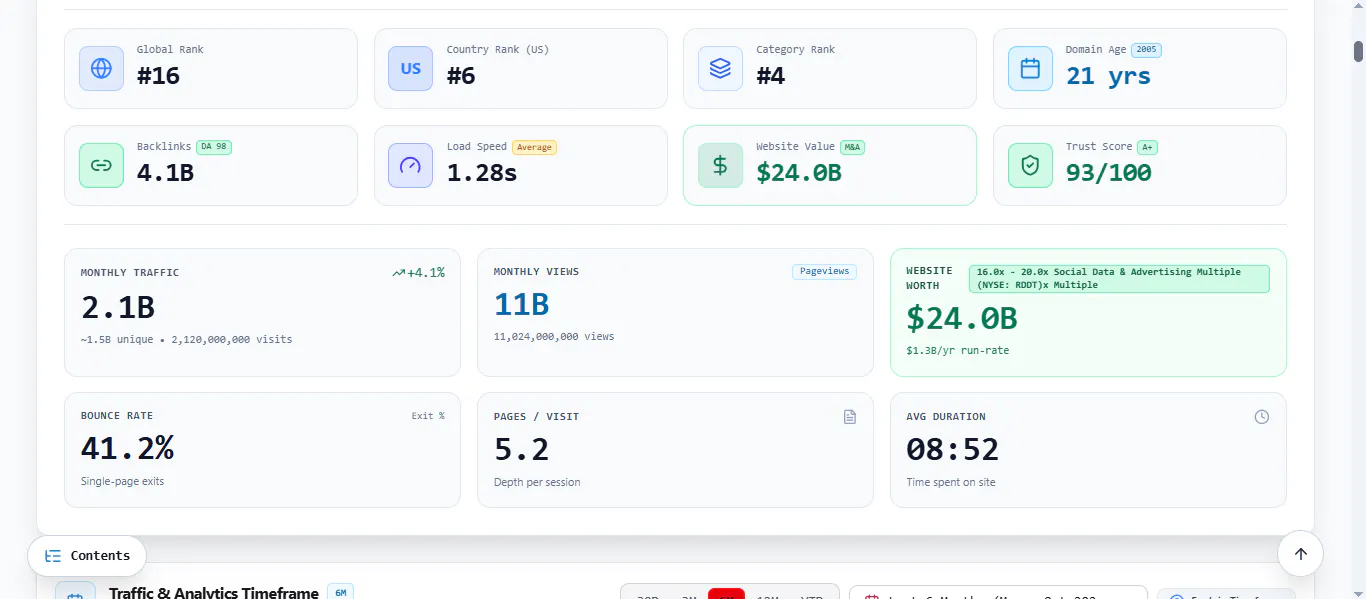Click the Social Data & Advertising Multiple badge

pos(1119,279)
